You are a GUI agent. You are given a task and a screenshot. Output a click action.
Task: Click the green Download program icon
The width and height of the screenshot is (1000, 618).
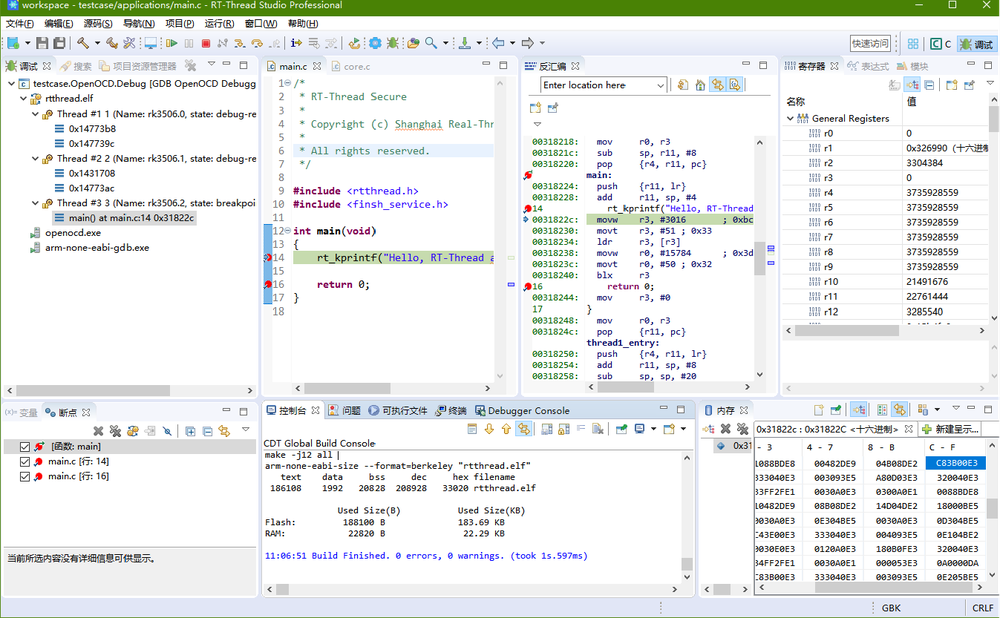(465, 43)
